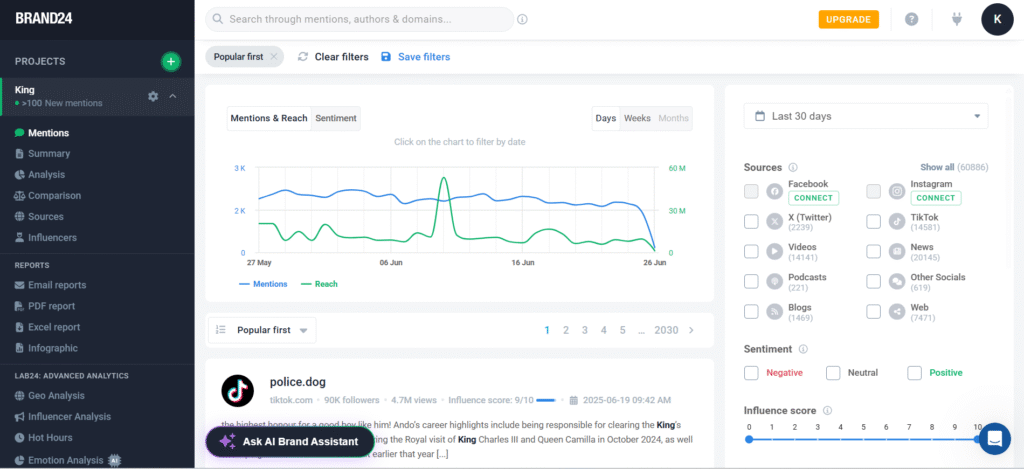Click the Podcasts source icon
The width and height of the screenshot is (1024, 469).
pos(775,282)
